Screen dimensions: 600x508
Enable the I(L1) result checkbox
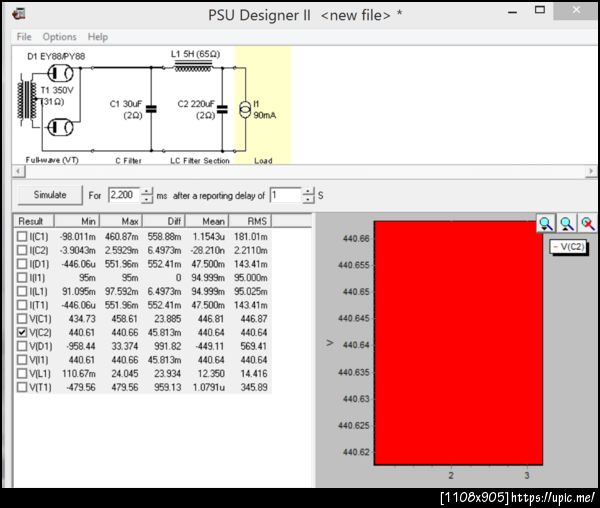tap(22, 291)
